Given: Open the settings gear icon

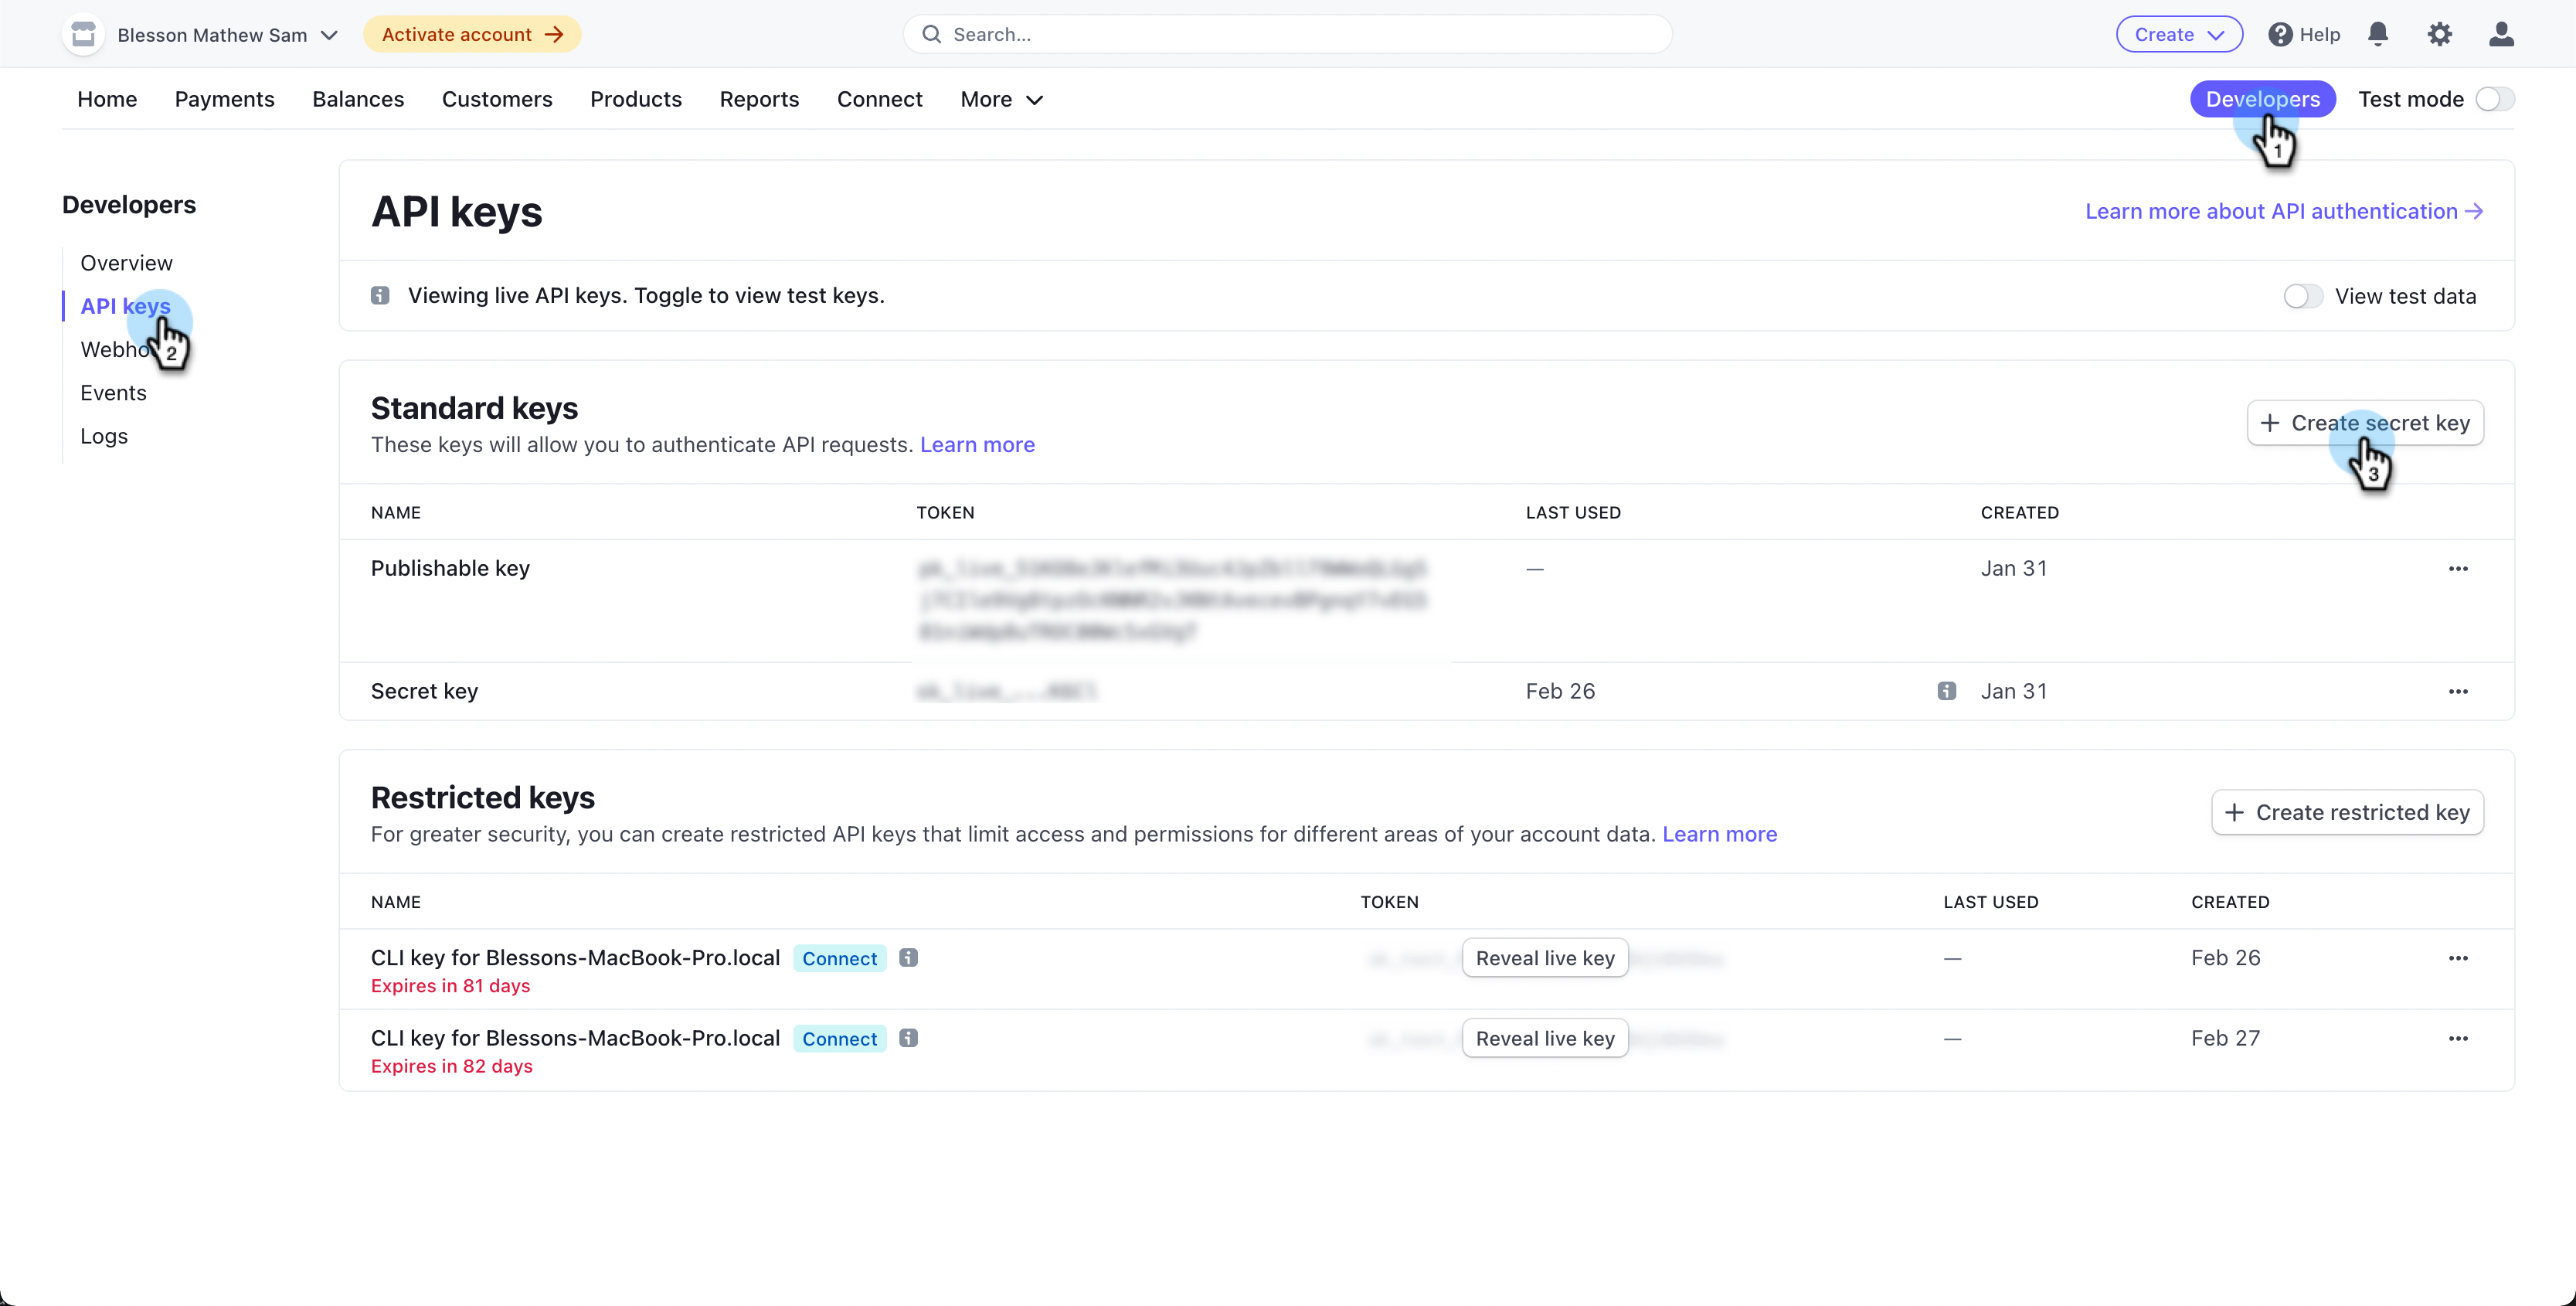Looking at the screenshot, I should pos(2439,34).
